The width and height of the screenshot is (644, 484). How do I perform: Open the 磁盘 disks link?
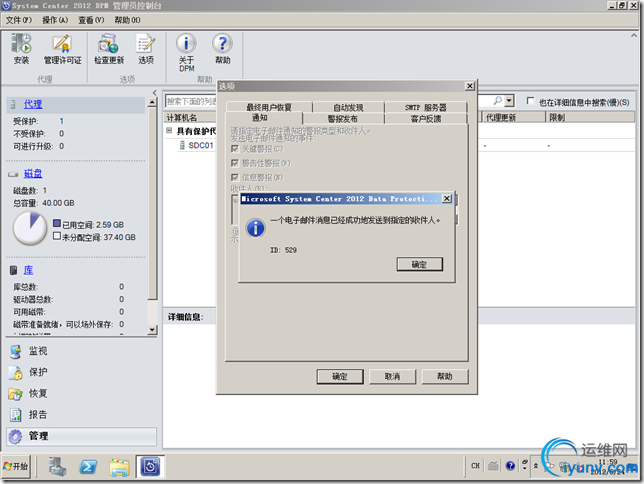(33, 174)
